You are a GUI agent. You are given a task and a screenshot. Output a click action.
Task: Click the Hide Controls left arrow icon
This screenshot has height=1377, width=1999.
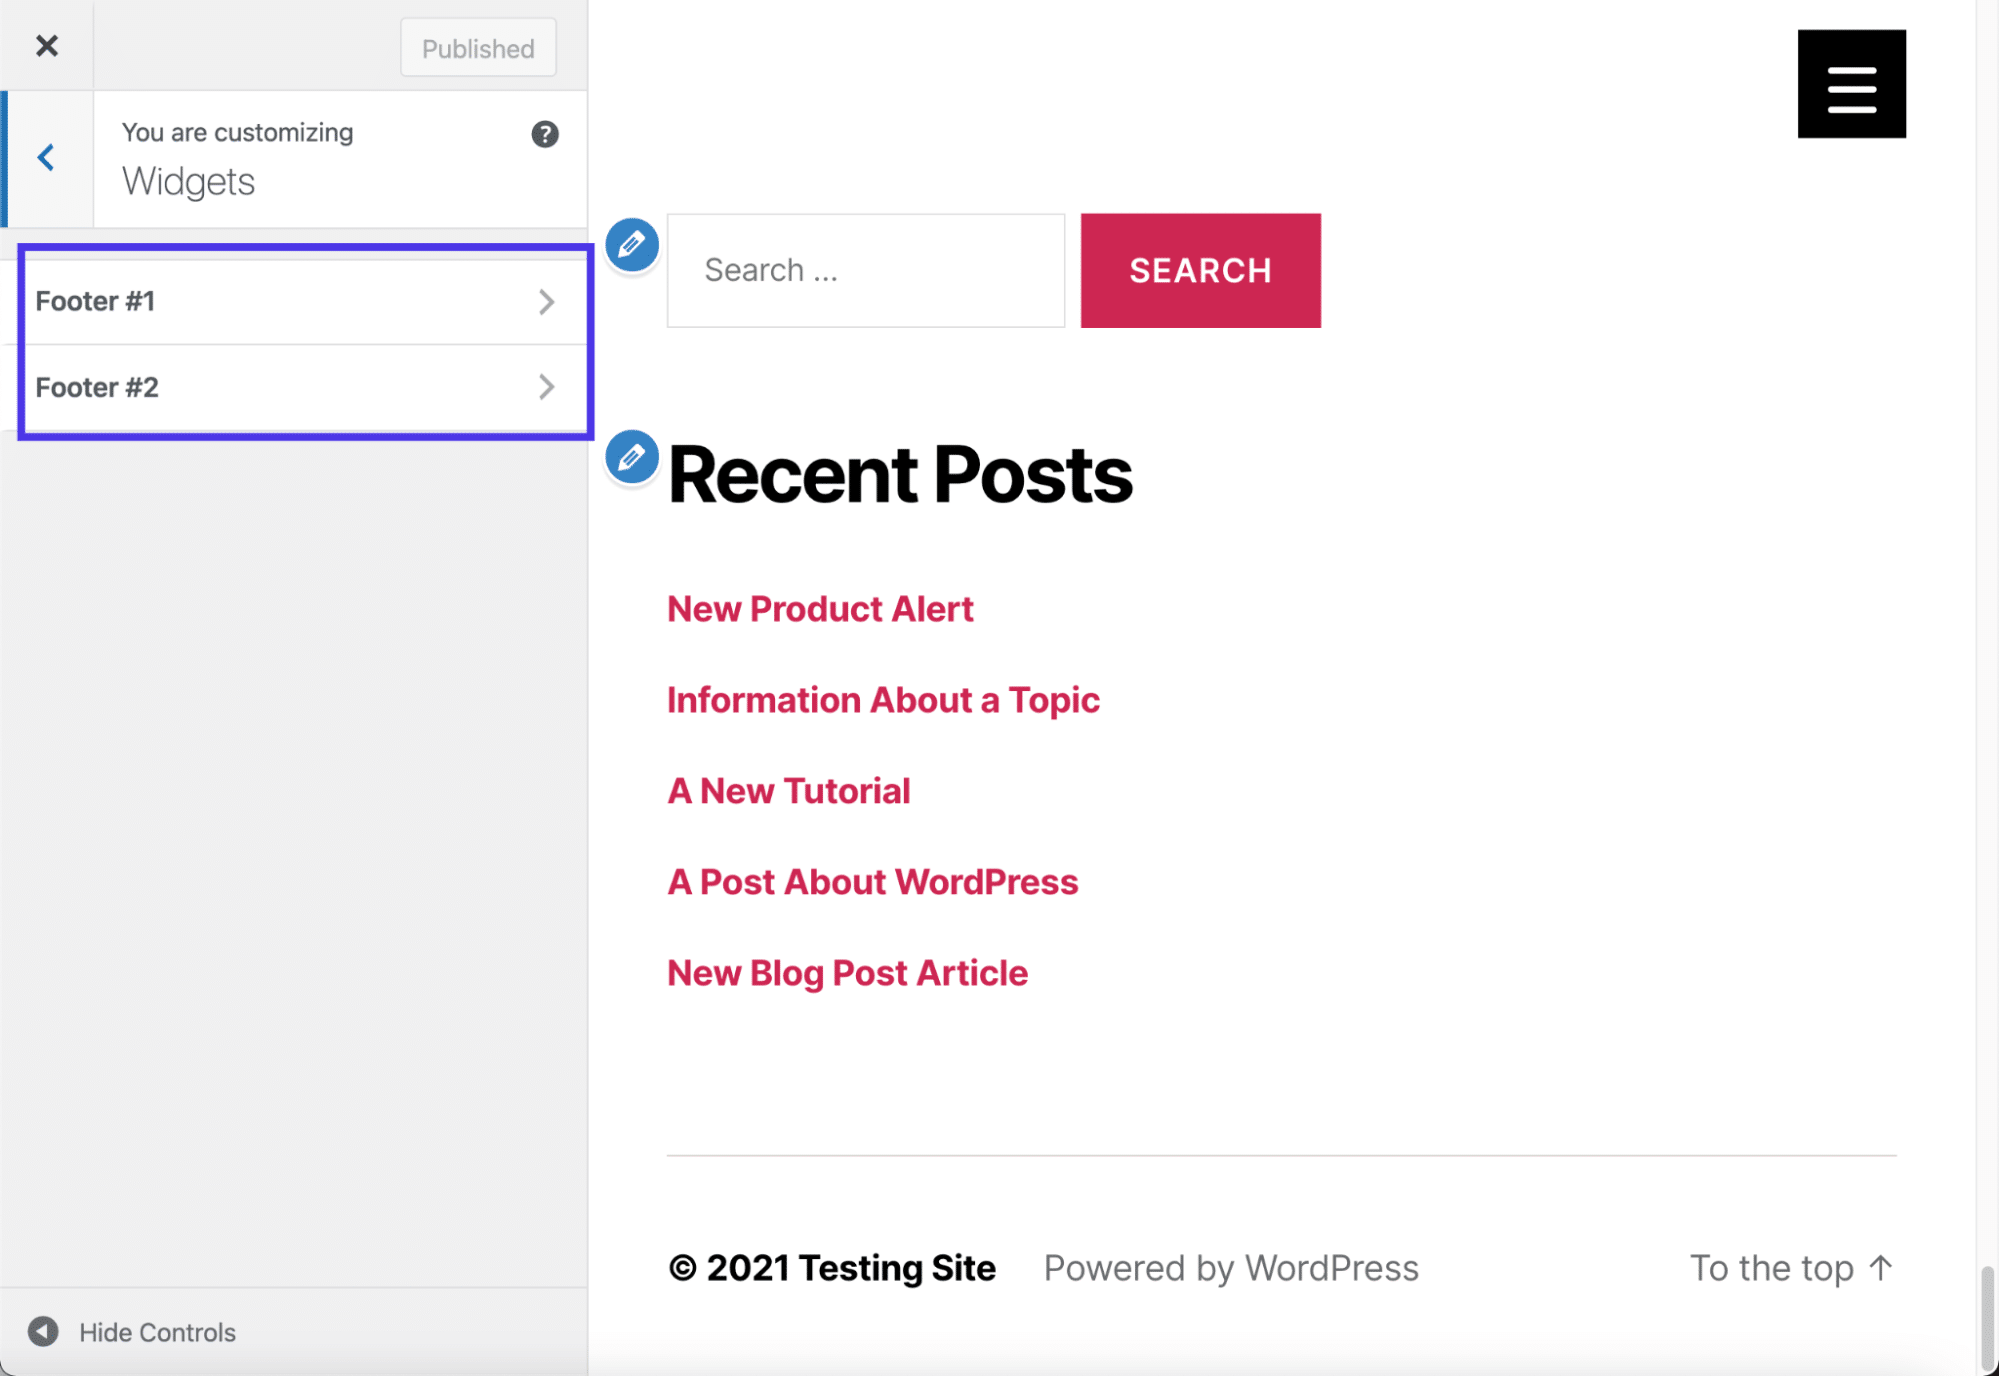click(x=41, y=1330)
